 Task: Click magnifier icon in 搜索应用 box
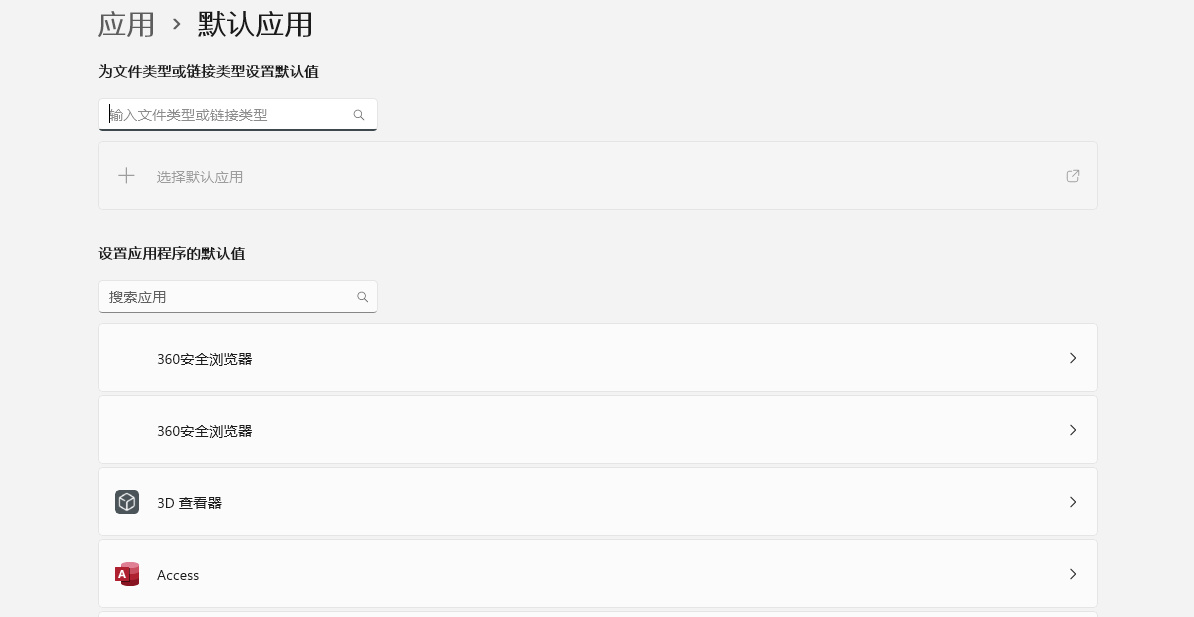pyautogui.click(x=362, y=297)
